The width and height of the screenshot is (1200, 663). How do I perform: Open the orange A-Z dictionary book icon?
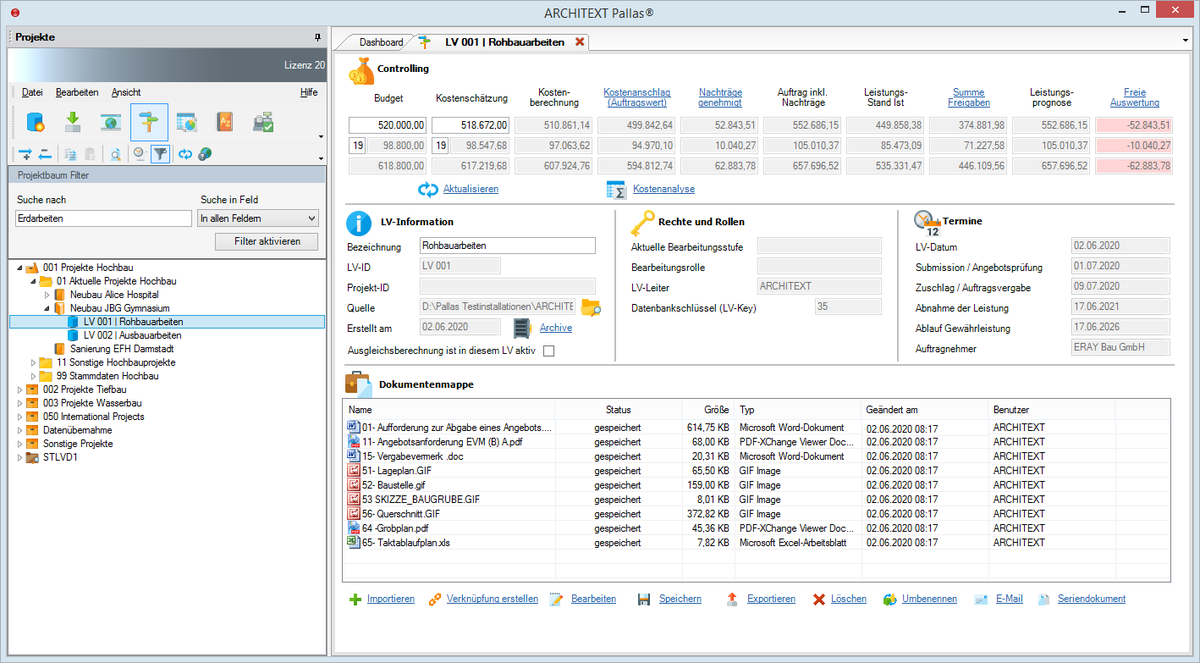click(x=225, y=122)
